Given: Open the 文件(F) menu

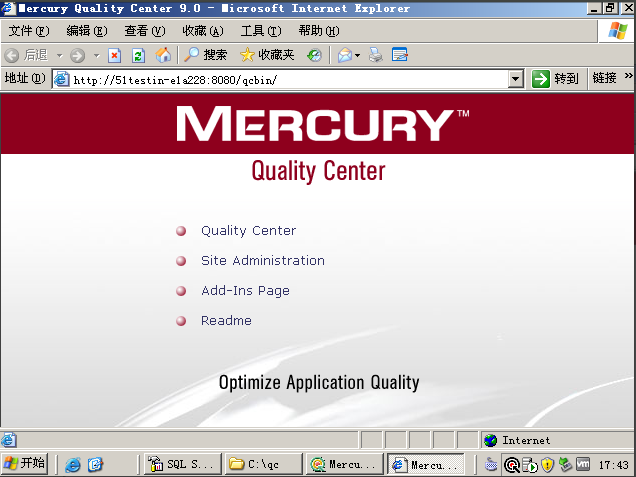Looking at the screenshot, I should coord(29,31).
